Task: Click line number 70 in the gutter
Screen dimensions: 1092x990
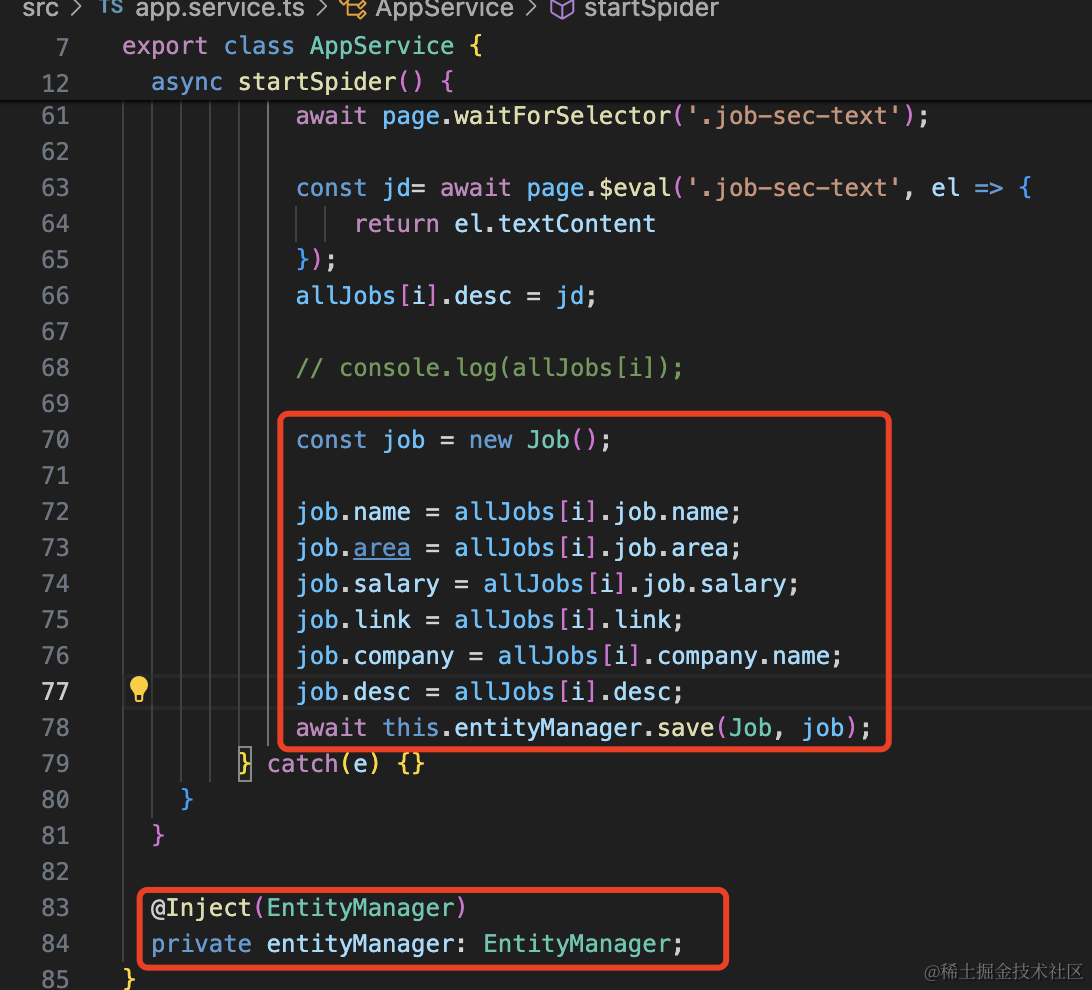Action: (56, 439)
